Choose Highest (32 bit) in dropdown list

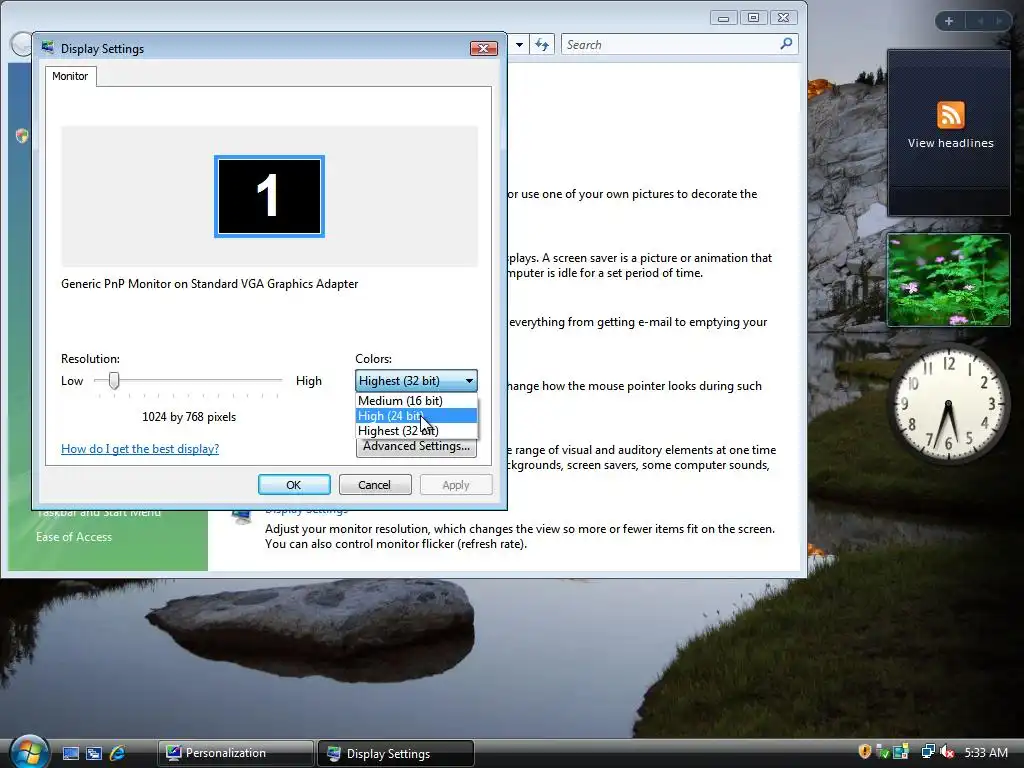tap(417, 430)
